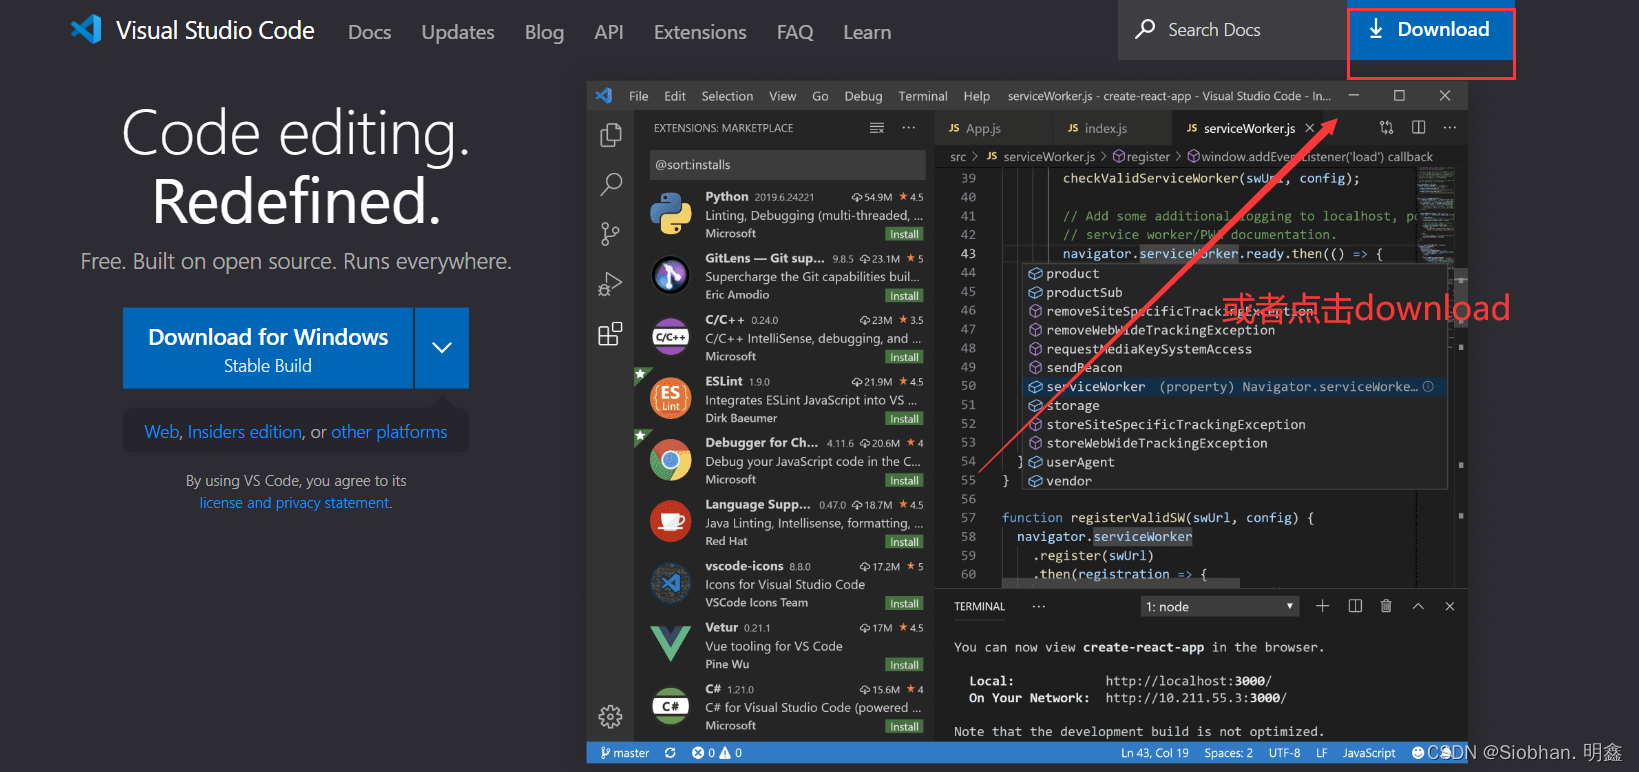Select the Extensions icon in activity bar

(x=610, y=334)
